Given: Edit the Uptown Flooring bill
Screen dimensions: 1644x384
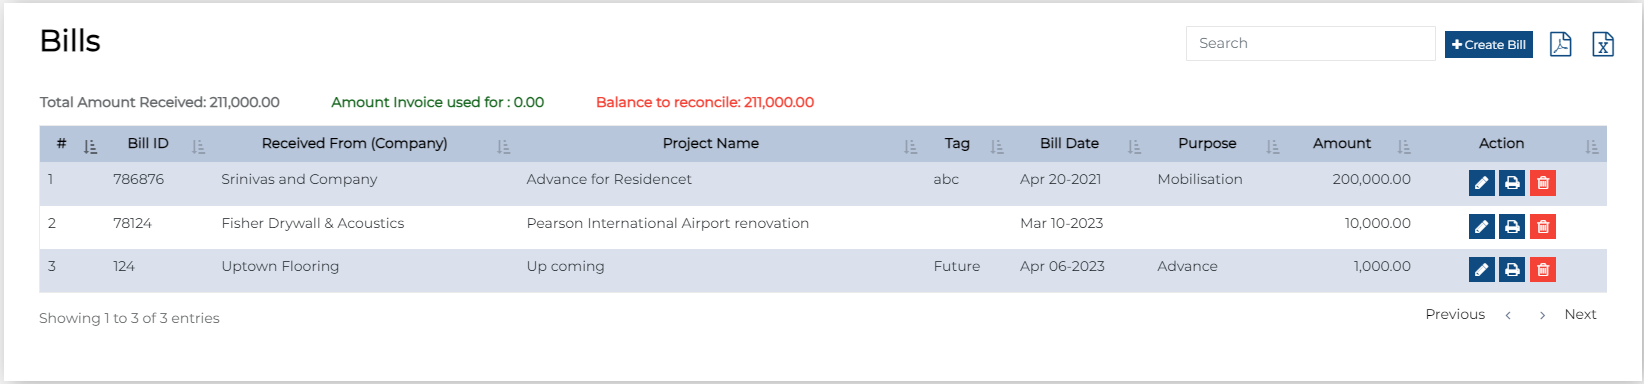Looking at the screenshot, I should point(1482,269).
